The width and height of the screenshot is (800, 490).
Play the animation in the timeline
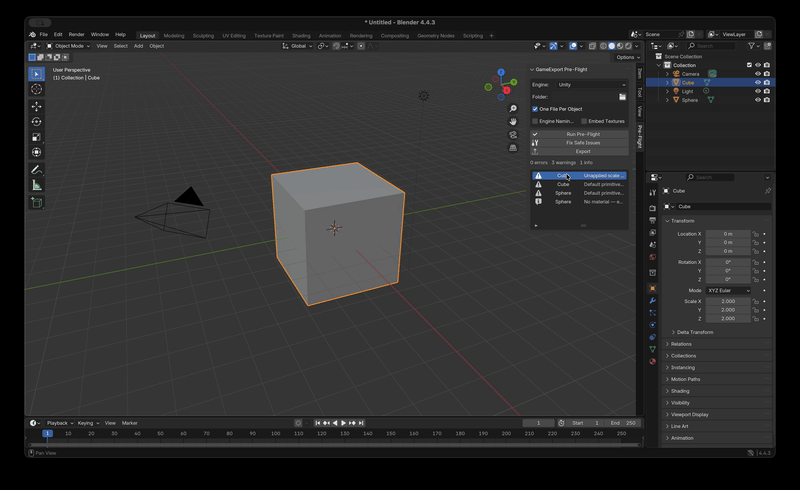[343, 423]
